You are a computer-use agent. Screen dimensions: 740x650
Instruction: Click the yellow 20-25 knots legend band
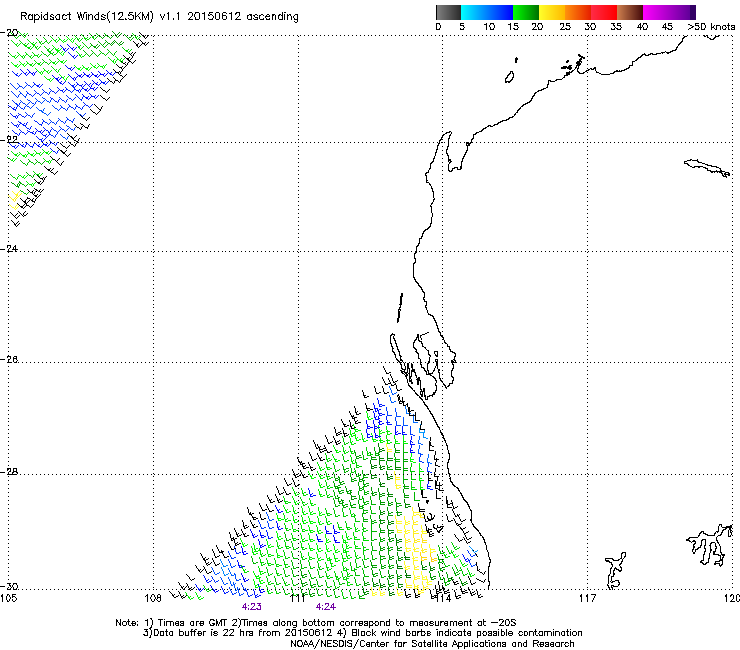click(x=552, y=12)
